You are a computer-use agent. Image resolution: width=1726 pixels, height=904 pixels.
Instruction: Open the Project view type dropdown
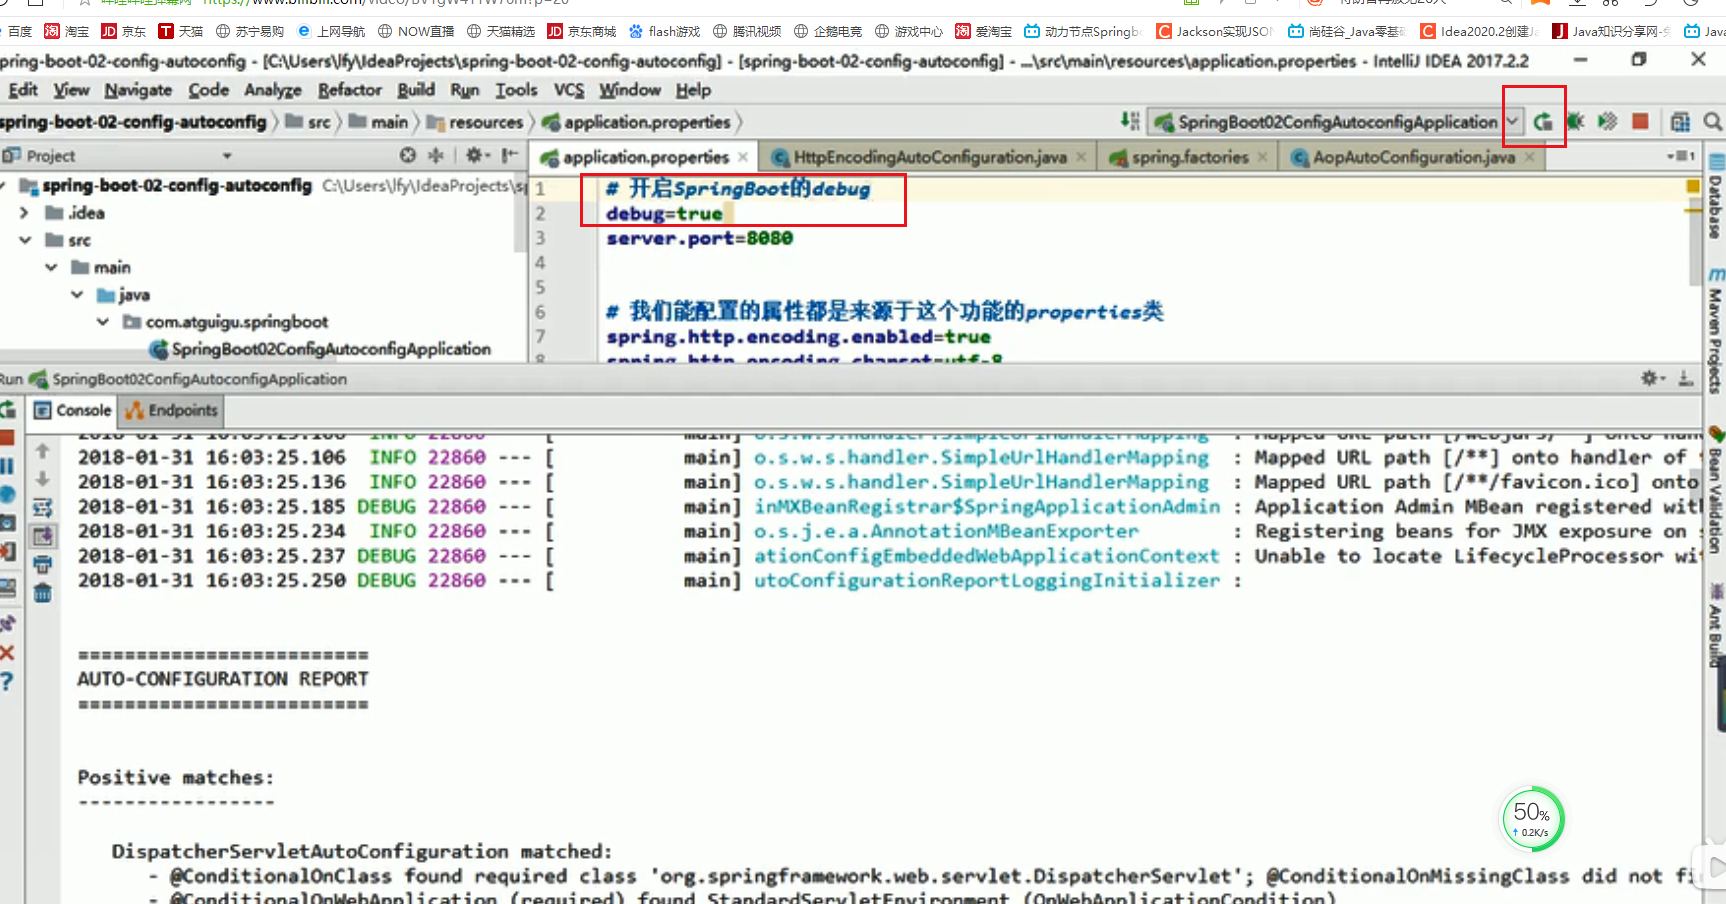pyautogui.click(x=227, y=156)
